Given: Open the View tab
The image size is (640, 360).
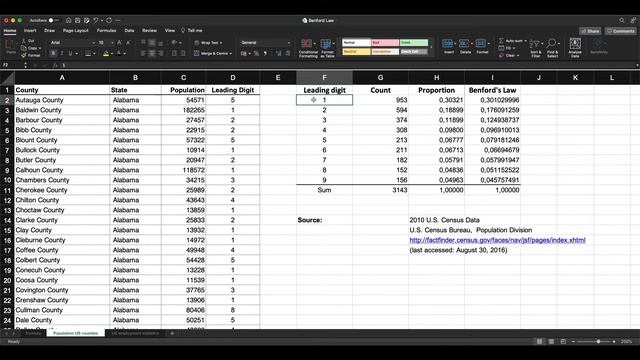Looking at the screenshot, I should point(170,31).
